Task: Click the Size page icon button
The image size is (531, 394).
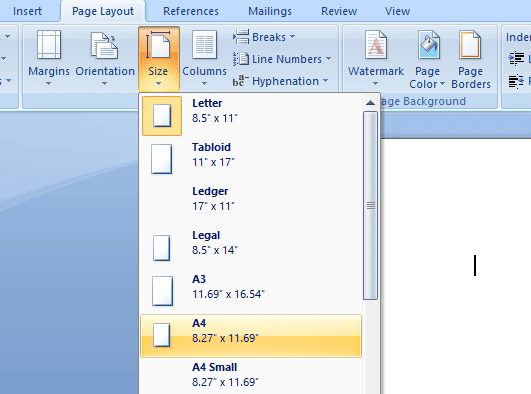Action: point(158,45)
